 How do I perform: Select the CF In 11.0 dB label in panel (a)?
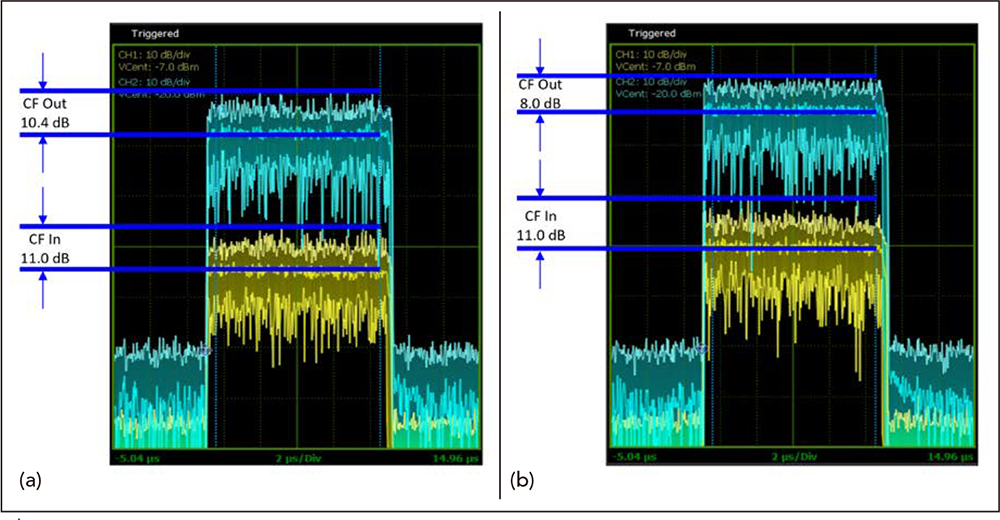coord(42,248)
